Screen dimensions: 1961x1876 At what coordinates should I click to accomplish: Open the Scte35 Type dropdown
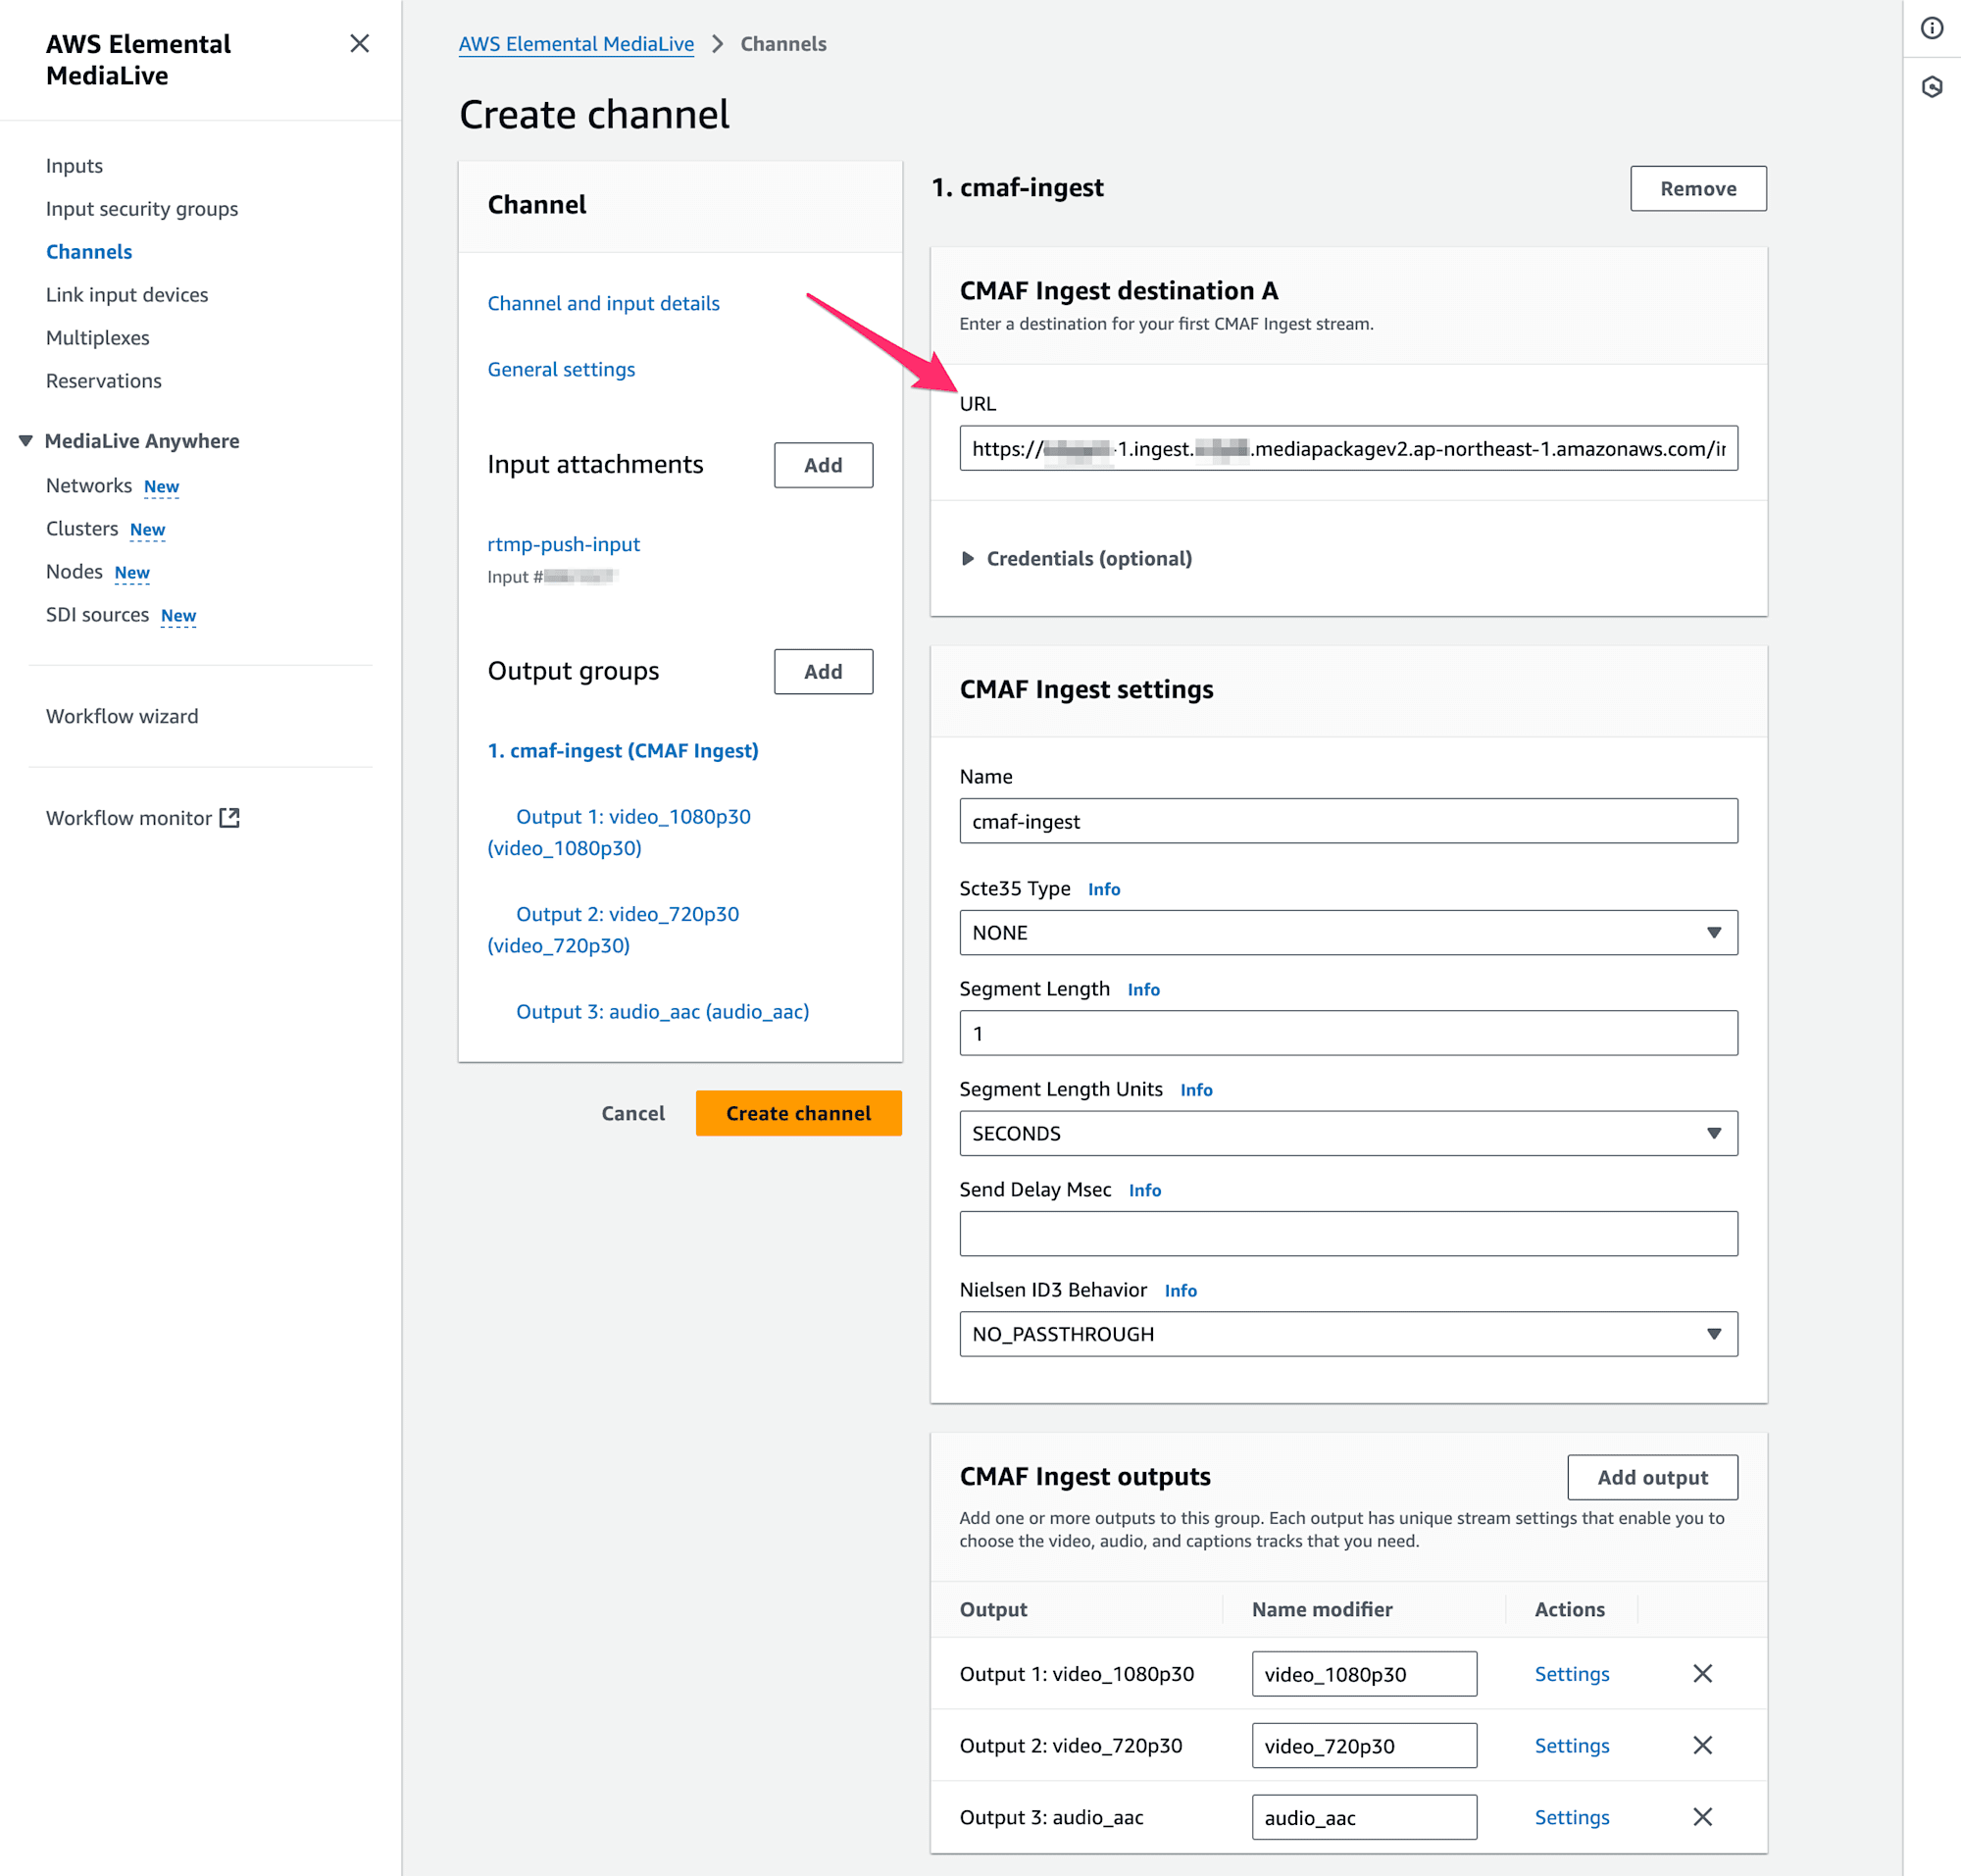tap(1348, 932)
